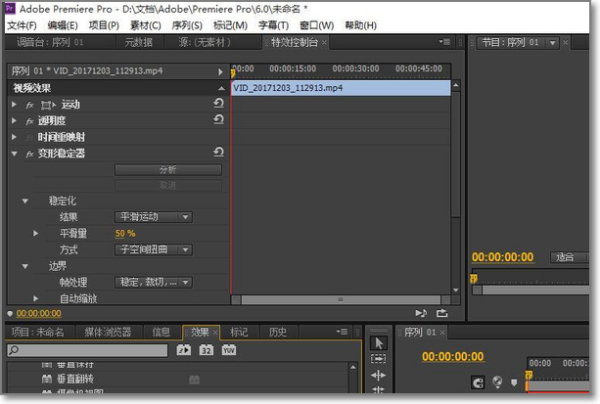This screenshot has height=404, width=600.
Task: Select the Track Select tool
Action: [378, 358]
